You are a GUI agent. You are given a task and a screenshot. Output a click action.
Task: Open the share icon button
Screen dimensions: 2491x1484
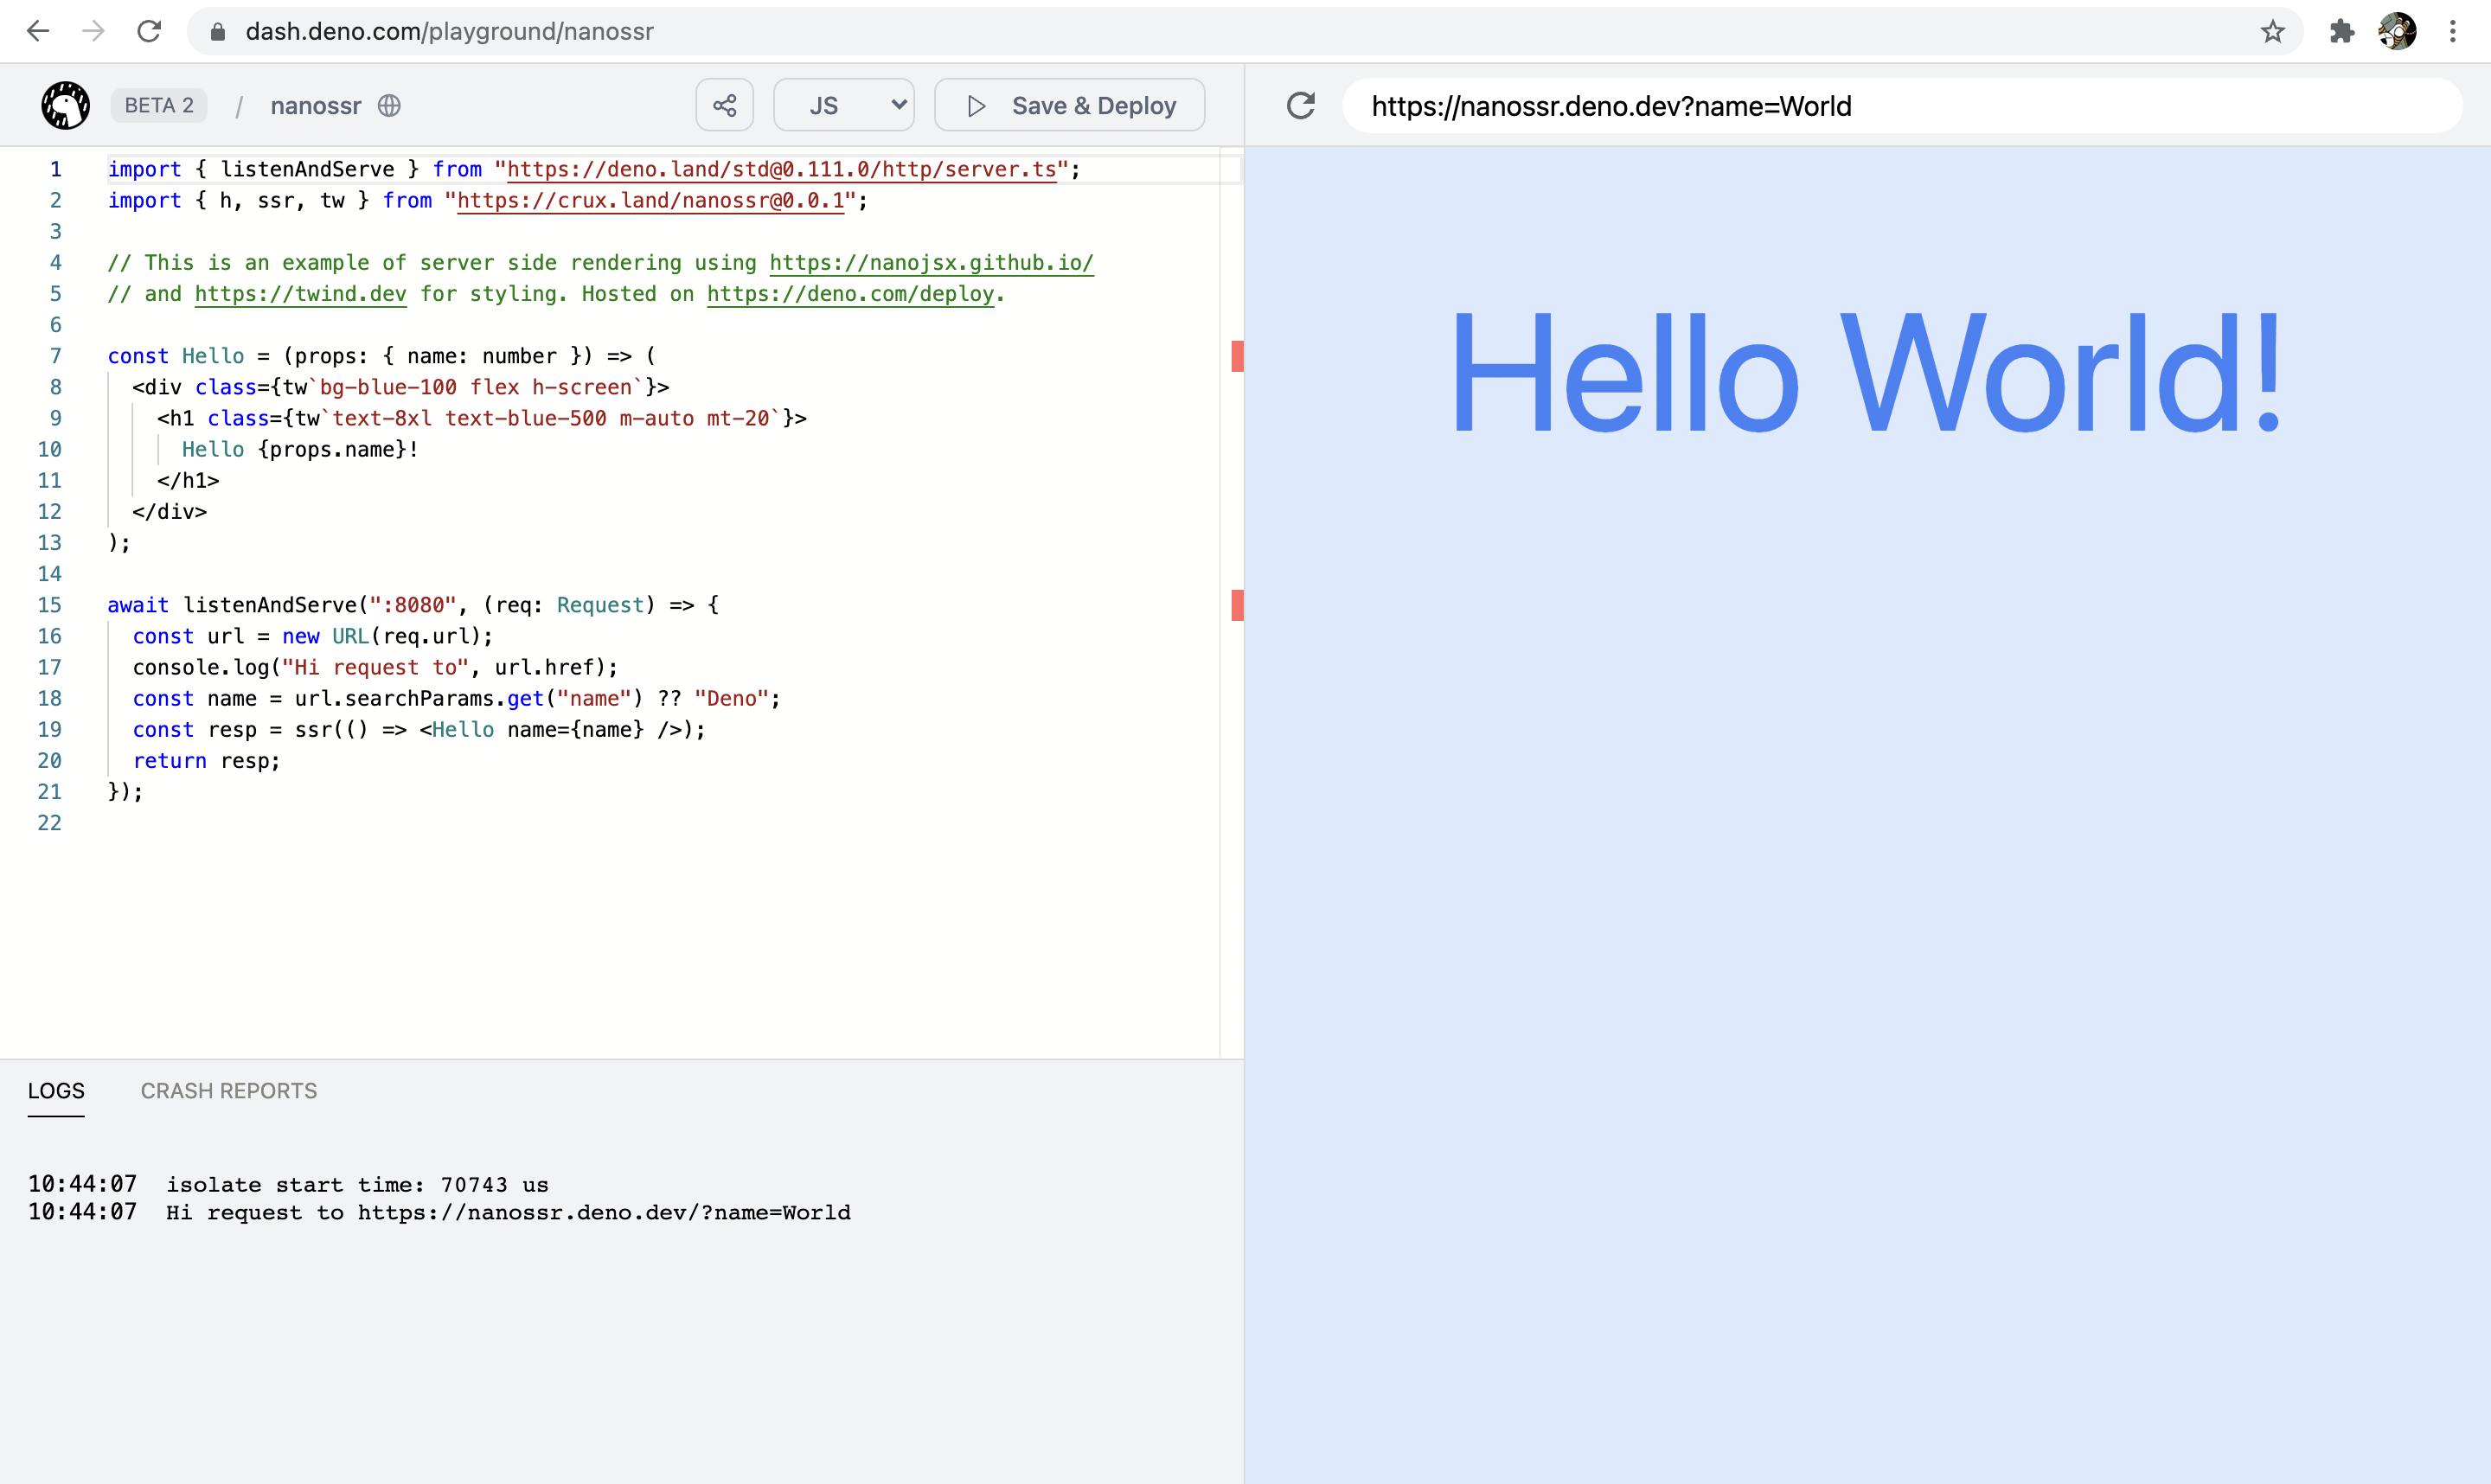click(x=724, y=105)
